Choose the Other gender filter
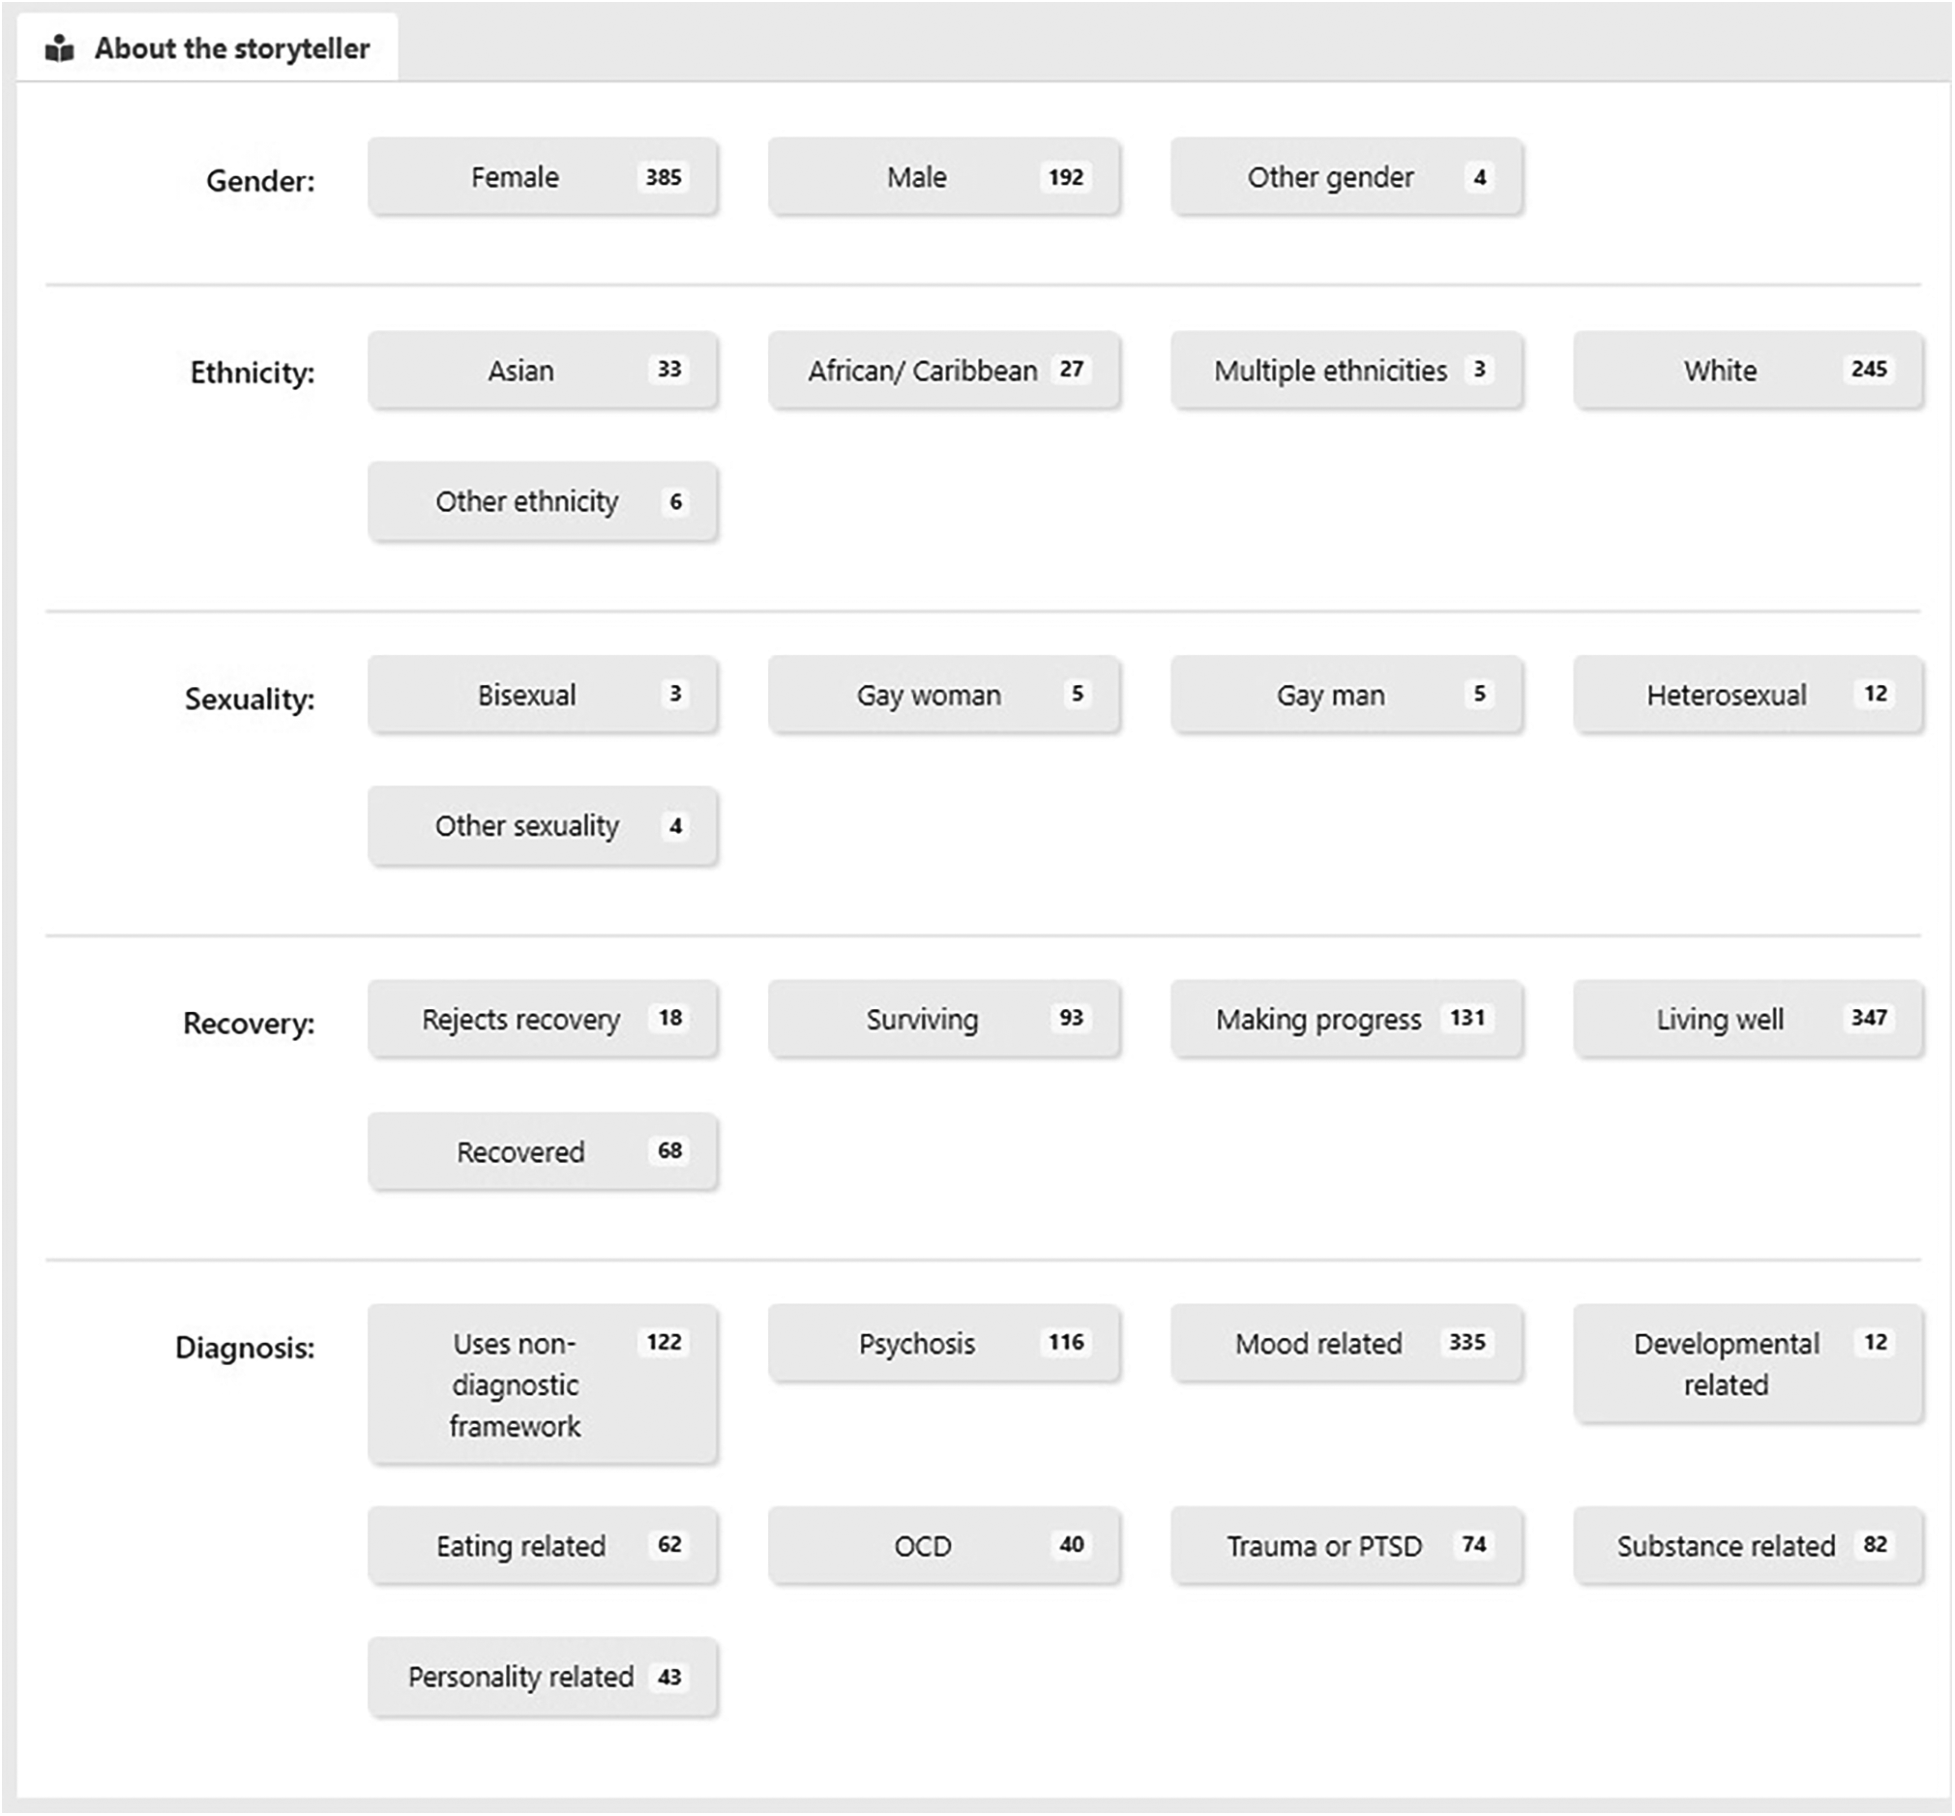 click(x=1346, y=177)
